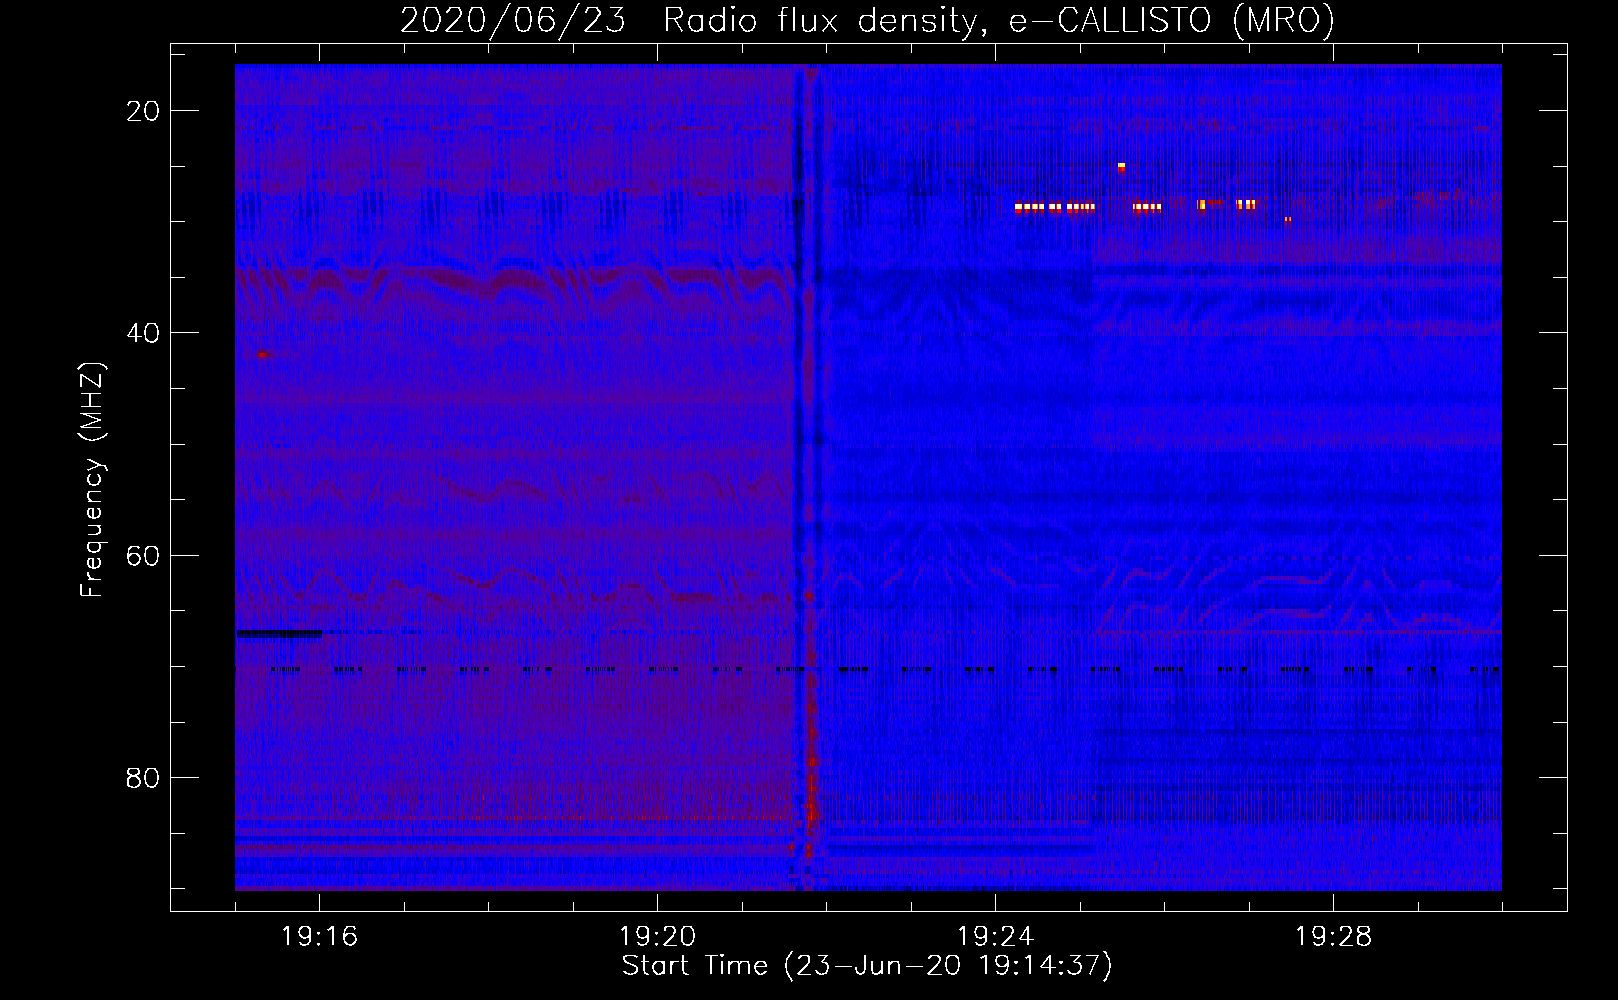The height and width of the screenshot is (1000, 1618).
Task: Click the '19:20' time tick label
Action: (657, 937)
